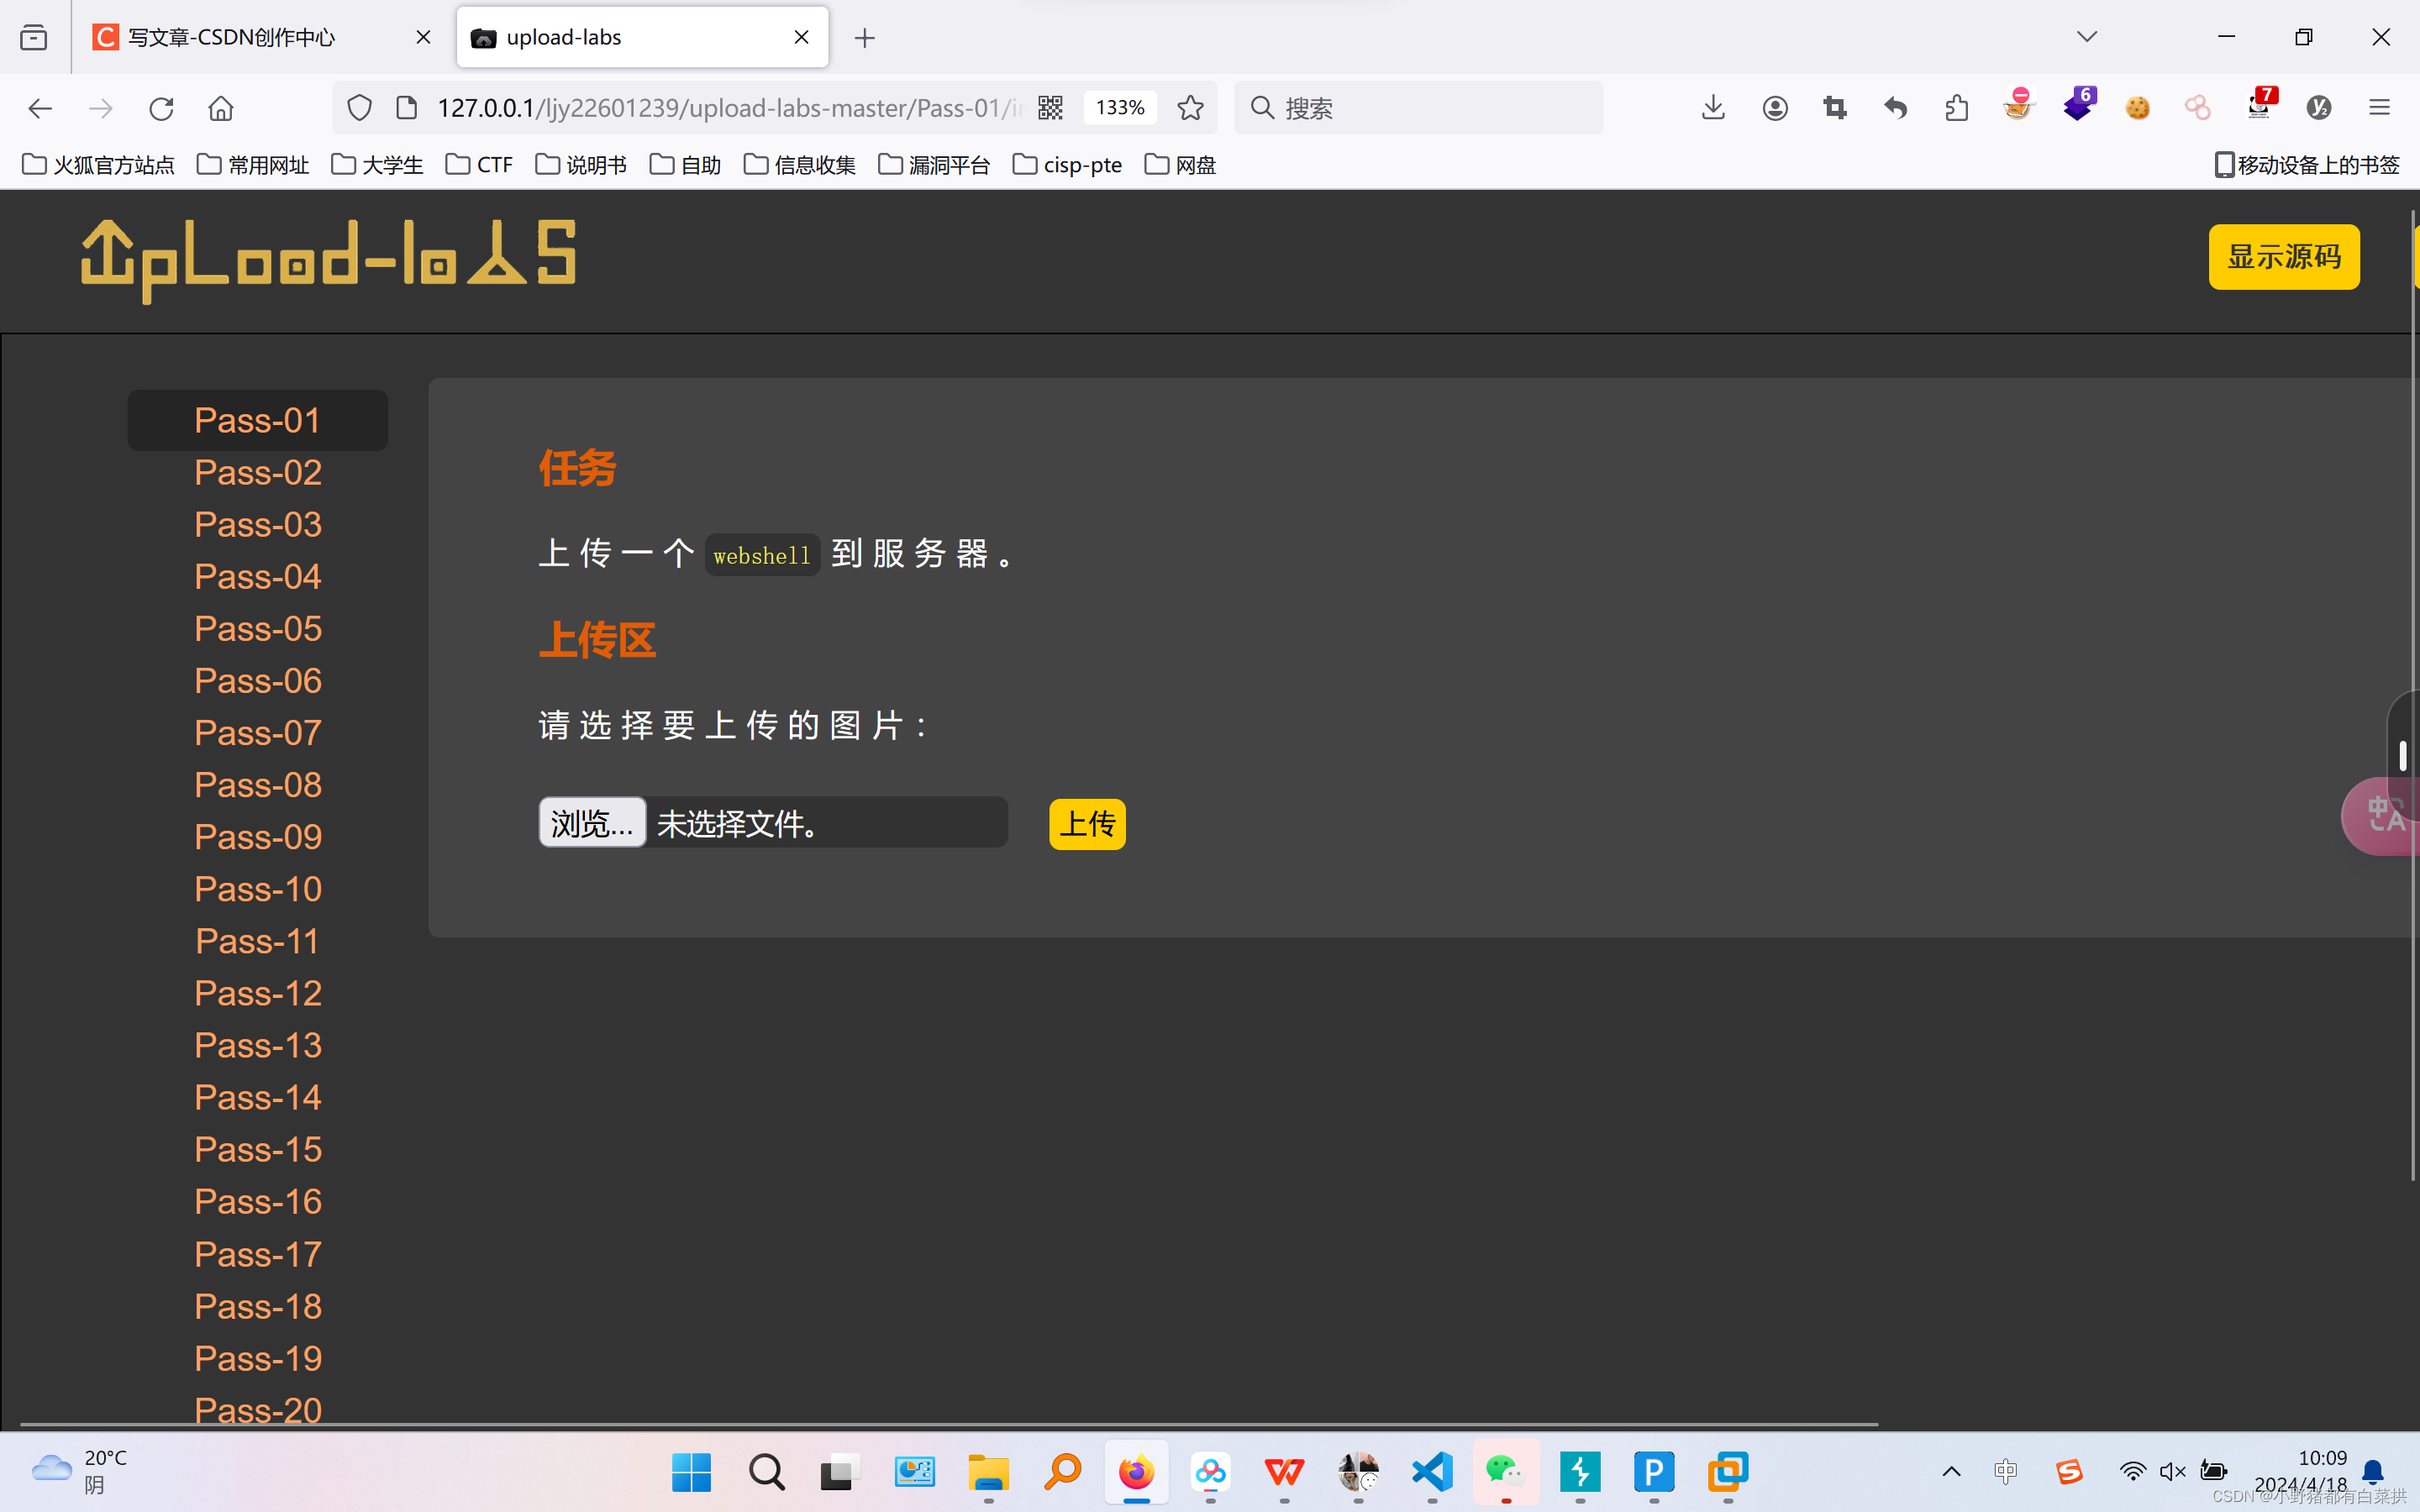Open the 常用网址 bookmark folder
This screenshot has width=2420, height=1512.
click(x=253, y=165)
